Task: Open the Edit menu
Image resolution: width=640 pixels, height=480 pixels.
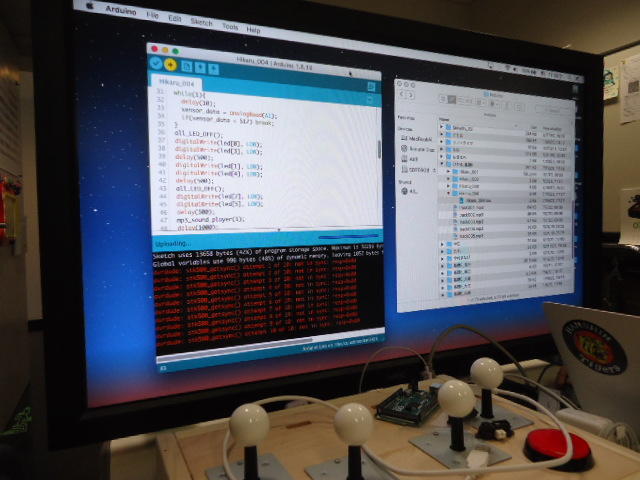Action: (x=175, y=18)
